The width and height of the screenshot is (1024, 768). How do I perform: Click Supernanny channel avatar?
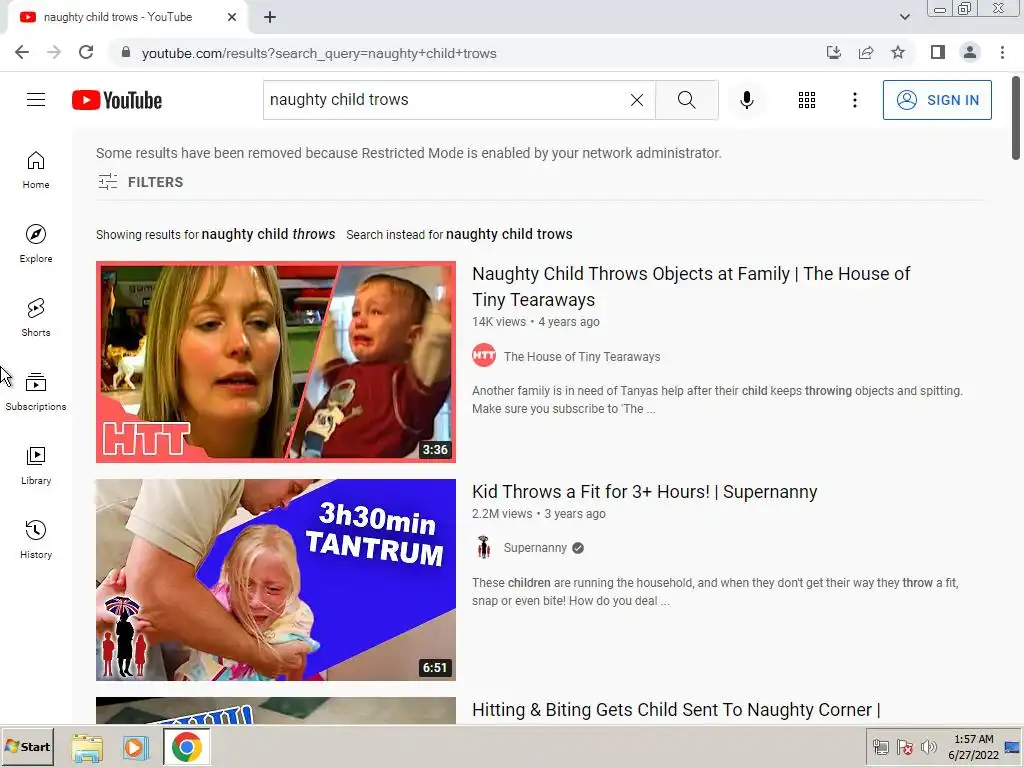tap(484, 547)
